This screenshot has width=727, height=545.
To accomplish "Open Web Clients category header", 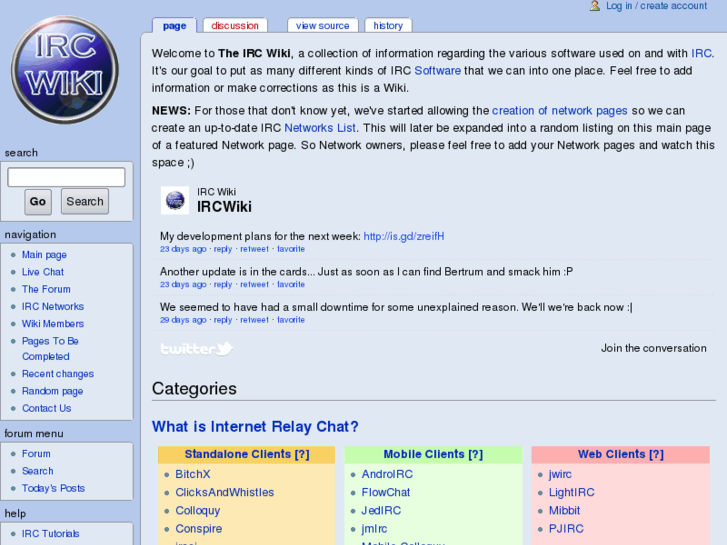I will click(x=620, y=454).
